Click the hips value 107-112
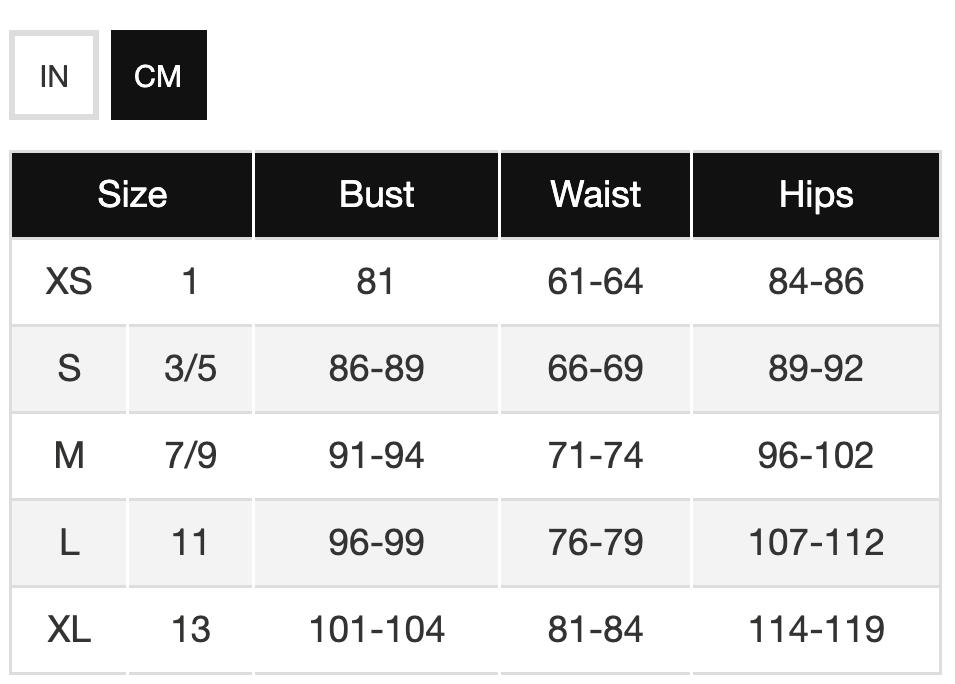Screen dimensions: 955x684 816,543
